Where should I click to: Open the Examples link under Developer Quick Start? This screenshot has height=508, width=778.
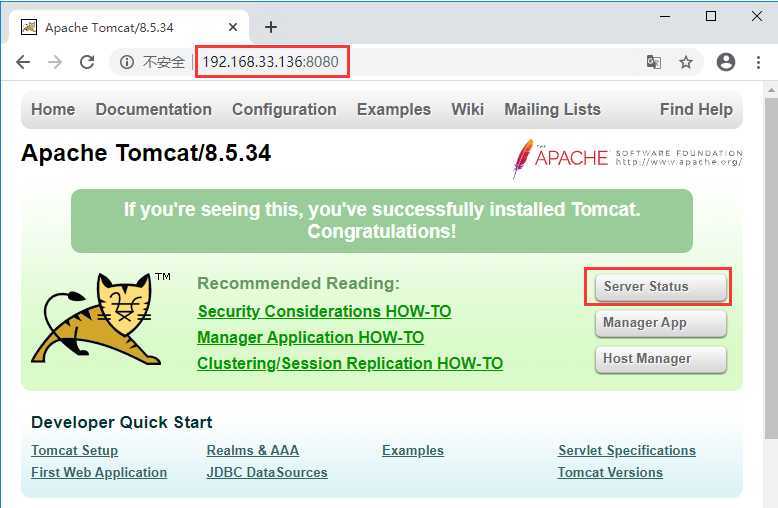(413, 450)
